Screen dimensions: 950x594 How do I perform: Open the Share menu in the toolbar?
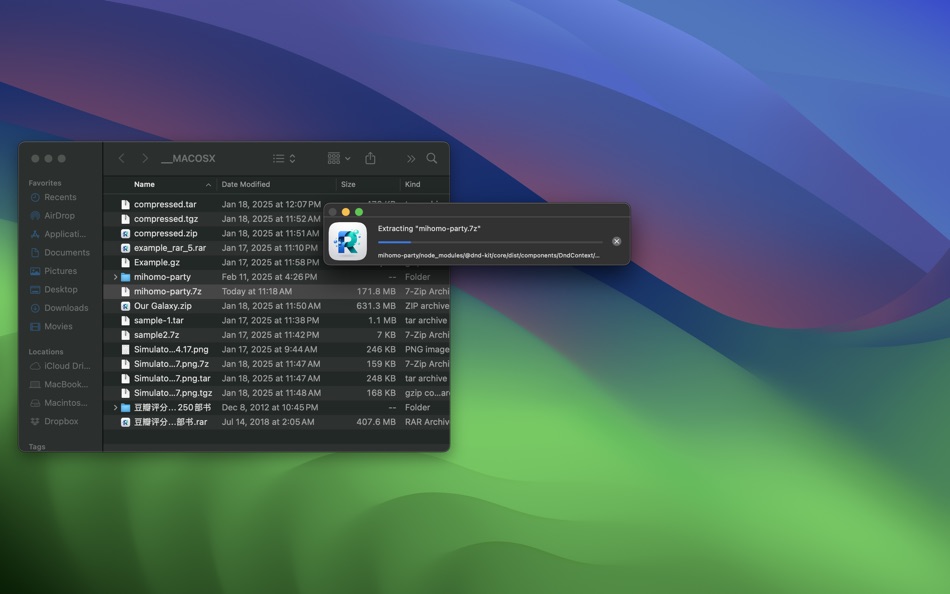pyautogui.click(x=370, y=157)
